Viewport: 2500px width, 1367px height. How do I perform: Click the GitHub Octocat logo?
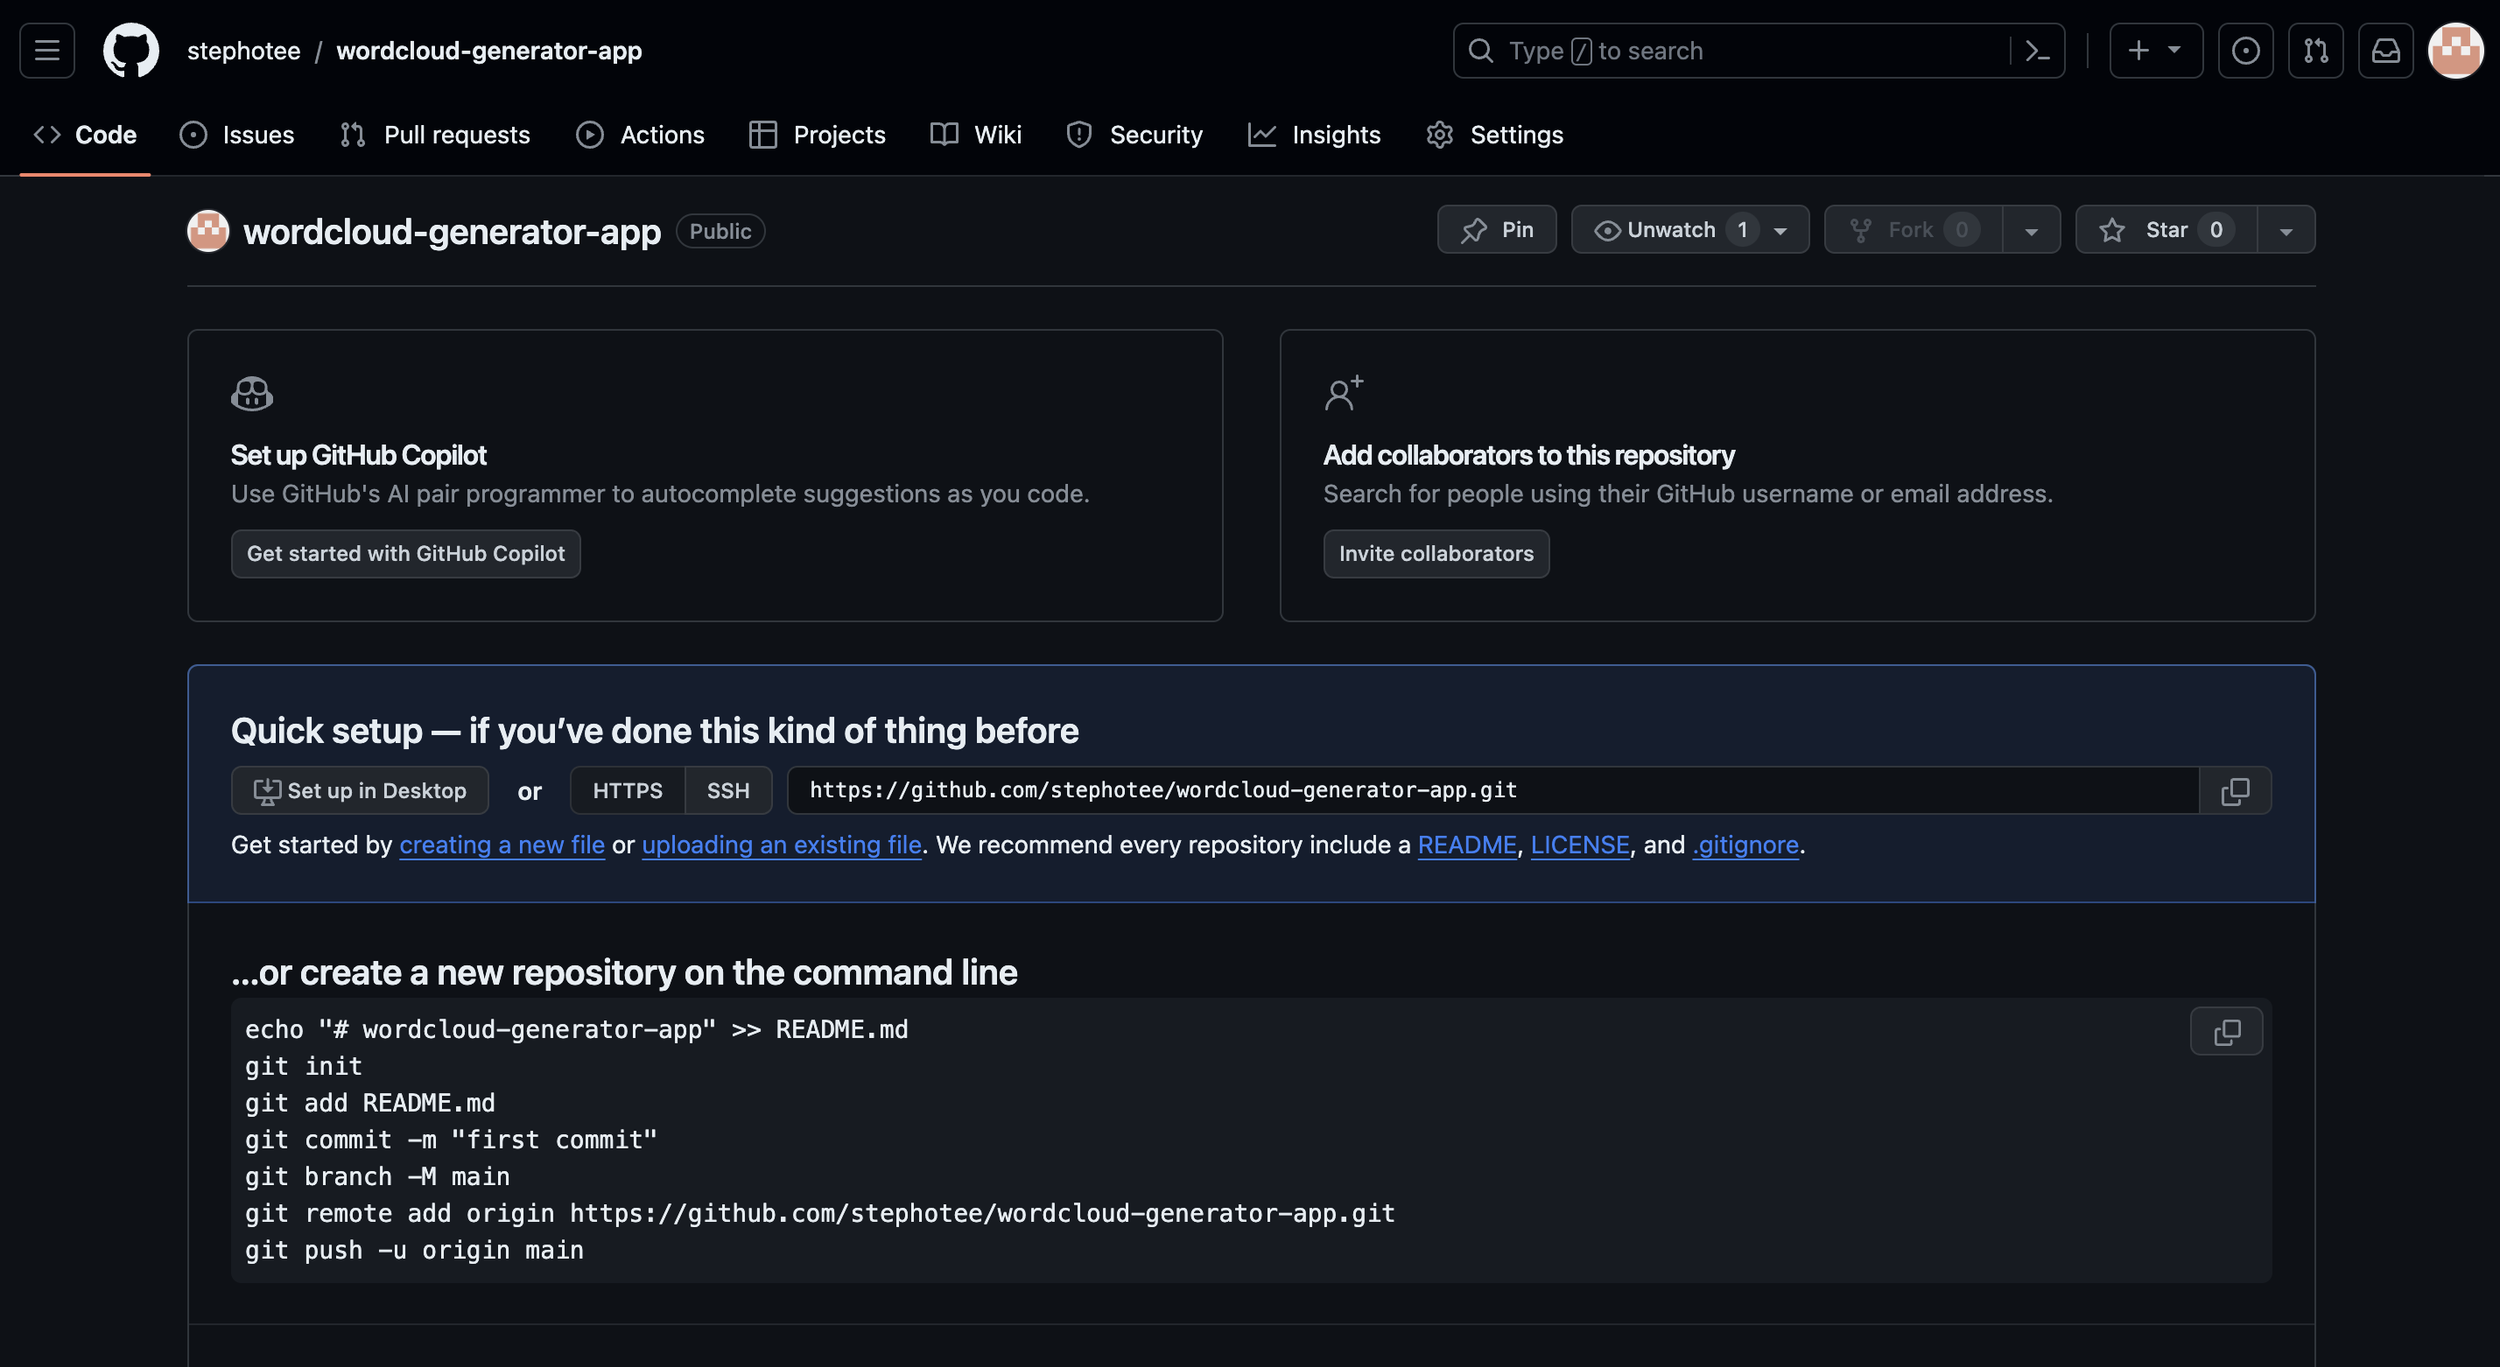point(131,51)
